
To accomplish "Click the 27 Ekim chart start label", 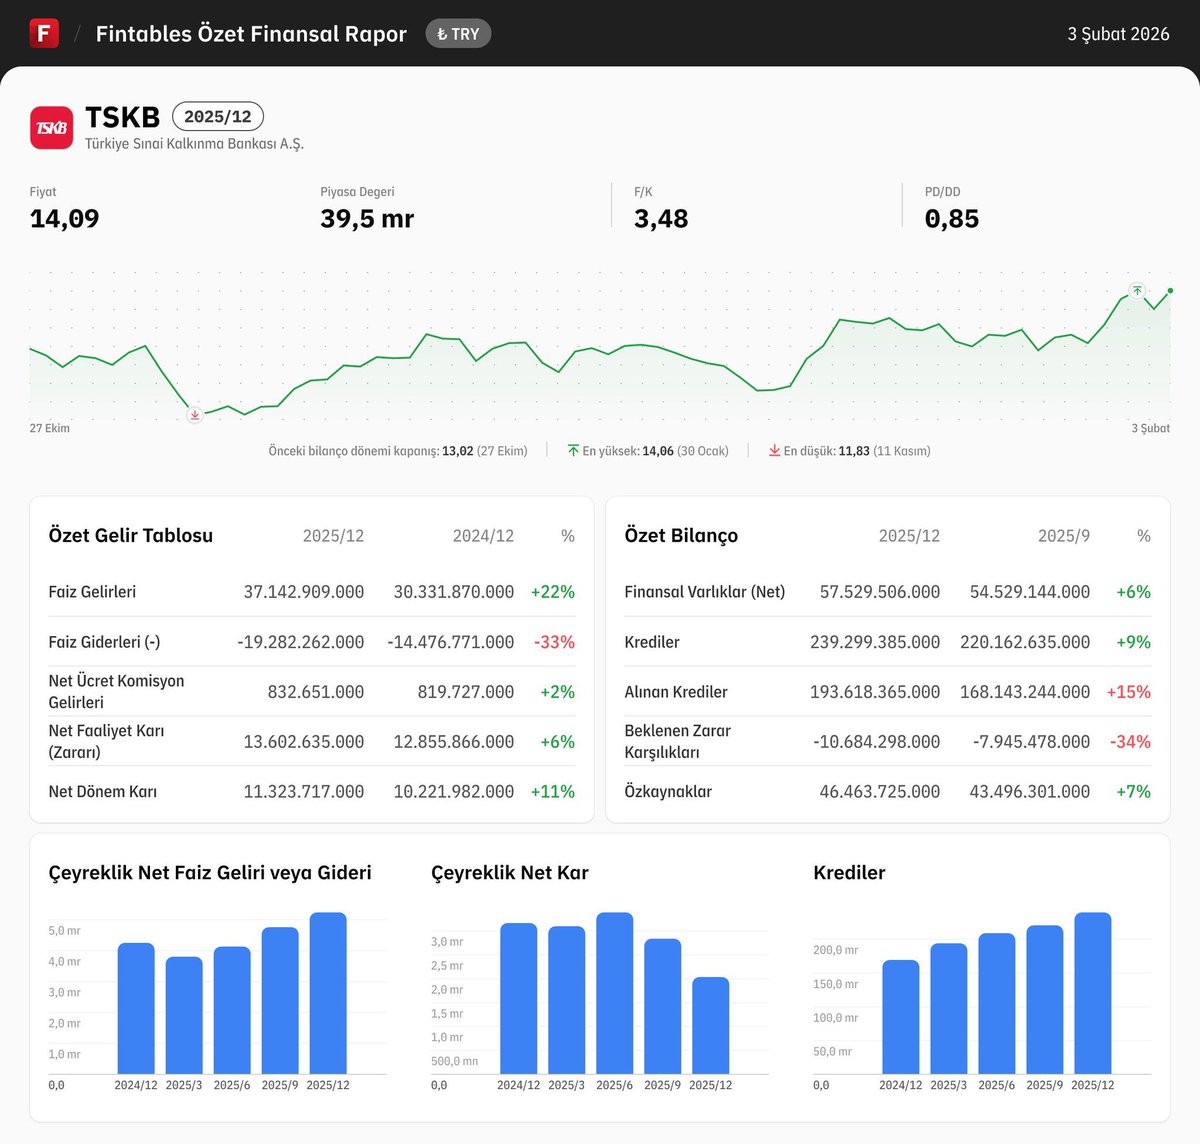I will click(50, 428).
